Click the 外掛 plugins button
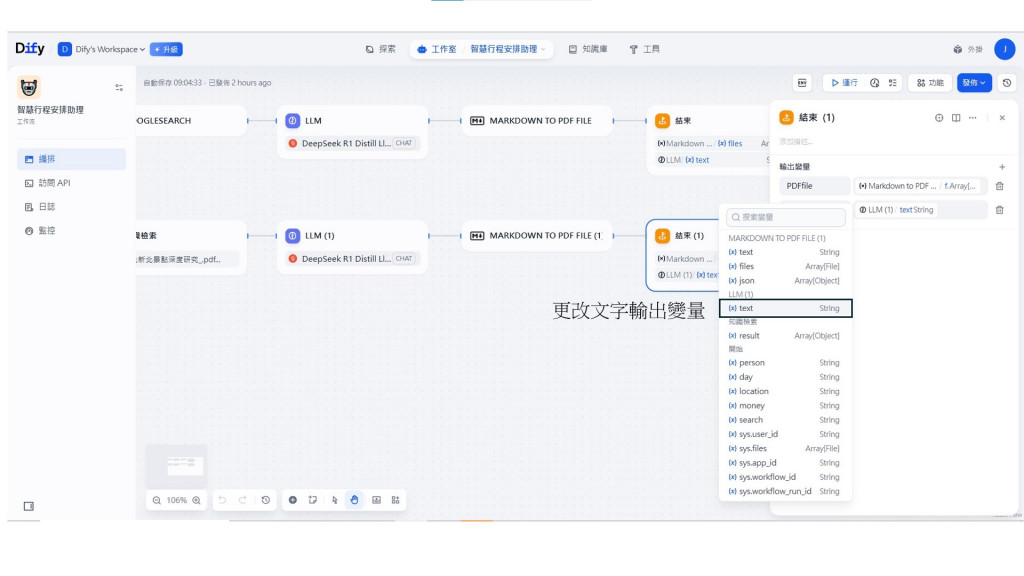 (968, 49)
